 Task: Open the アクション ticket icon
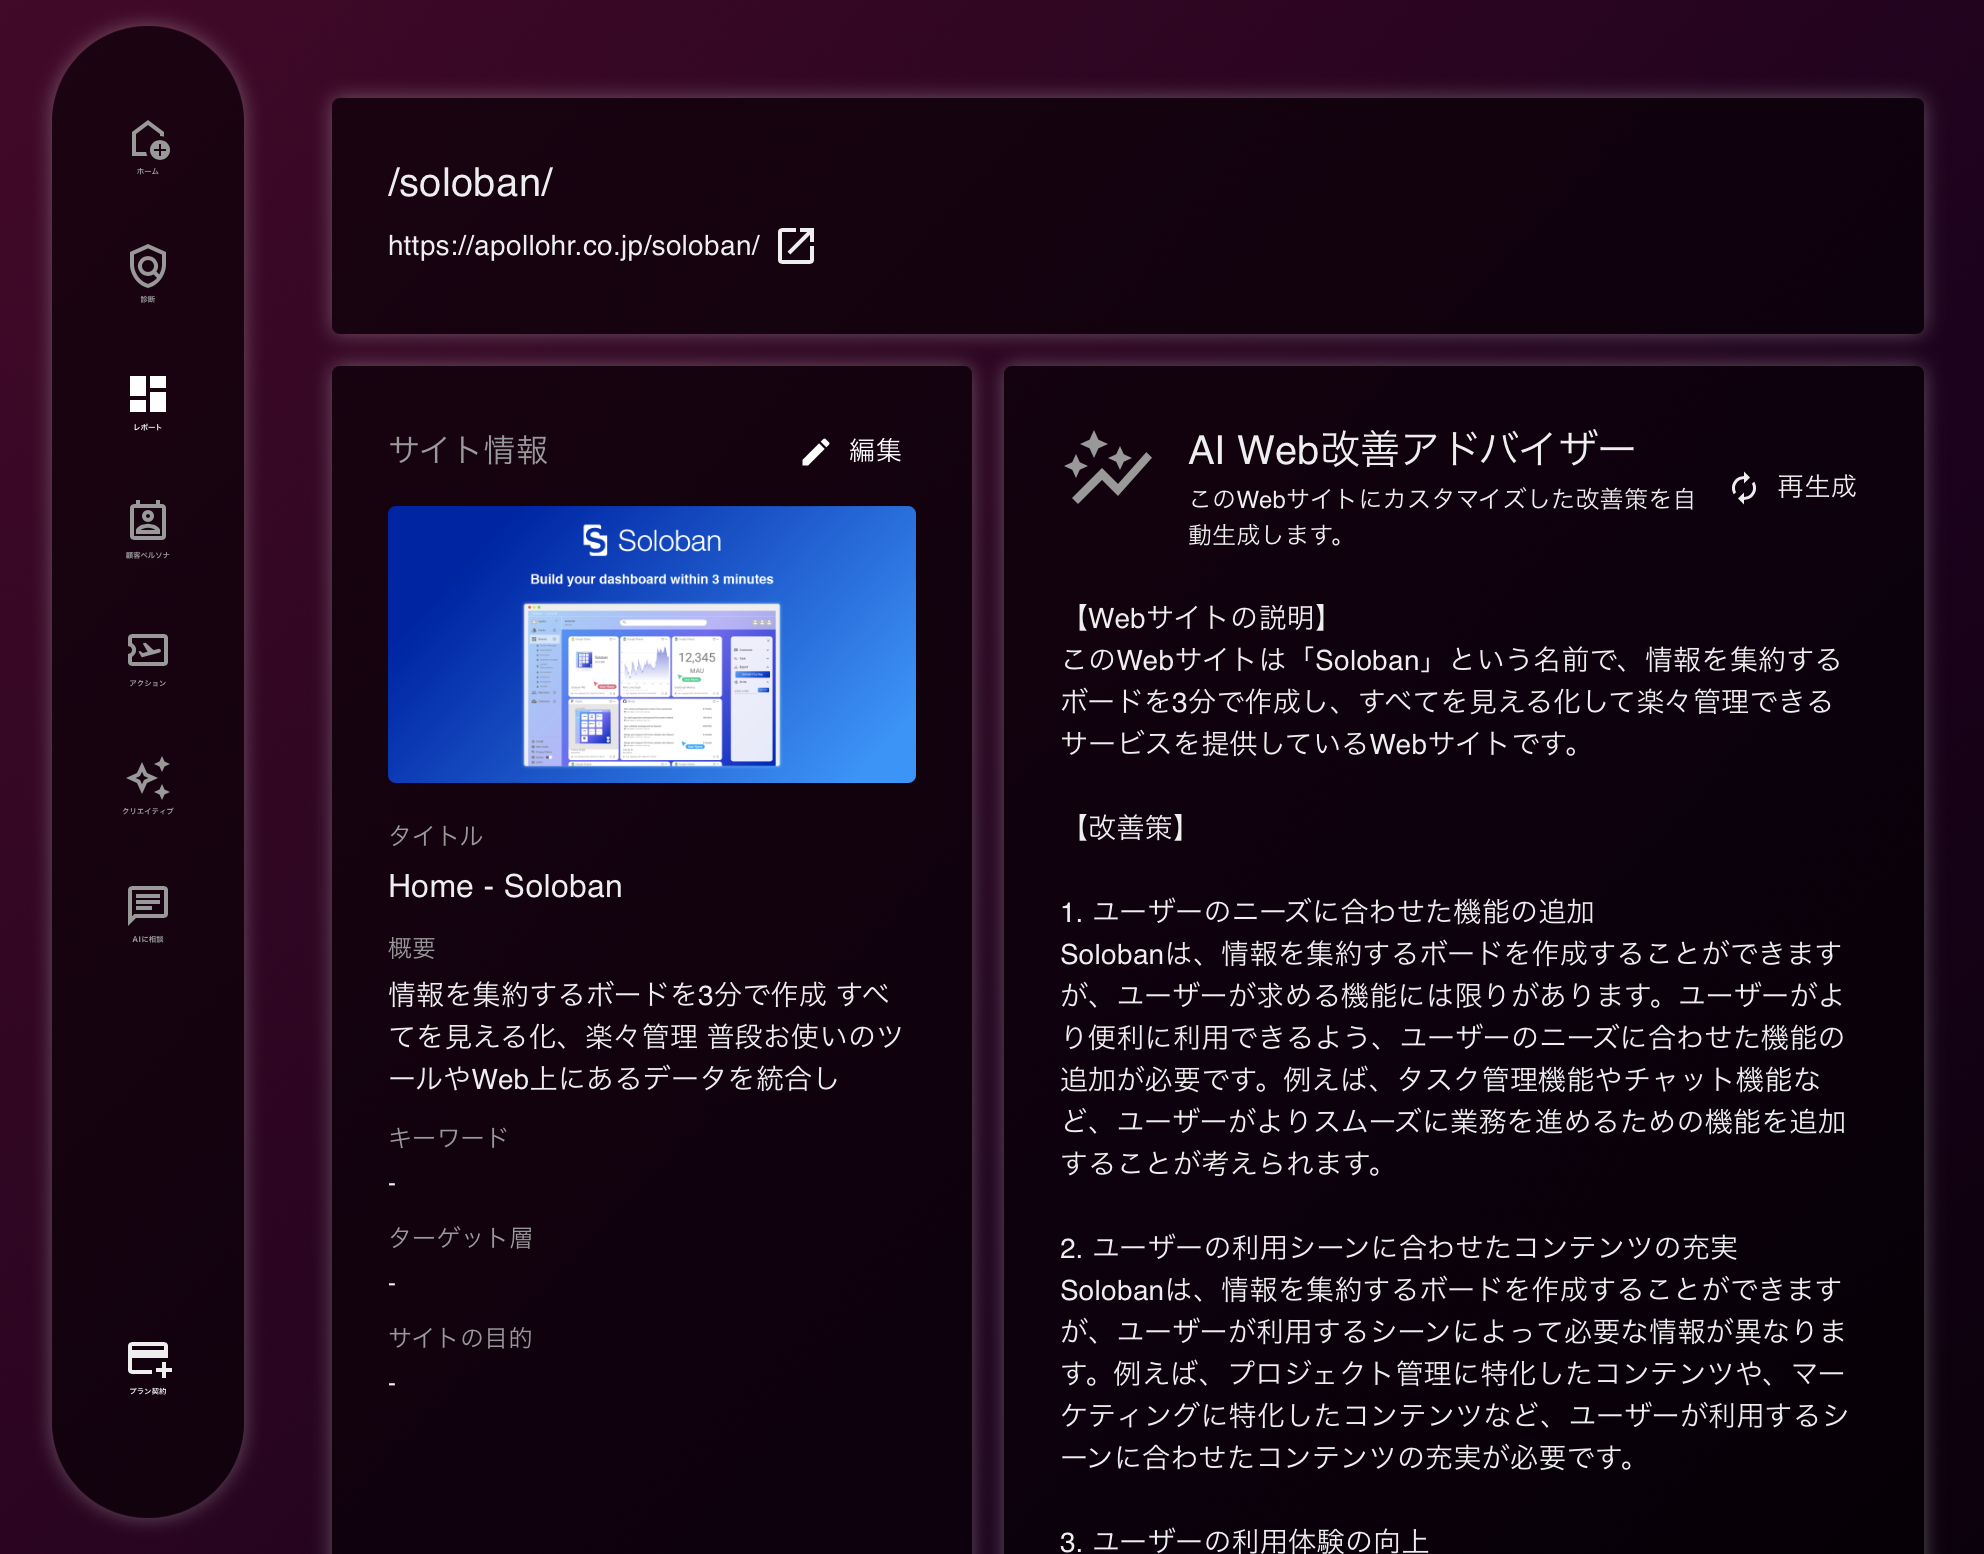[148, 651]
